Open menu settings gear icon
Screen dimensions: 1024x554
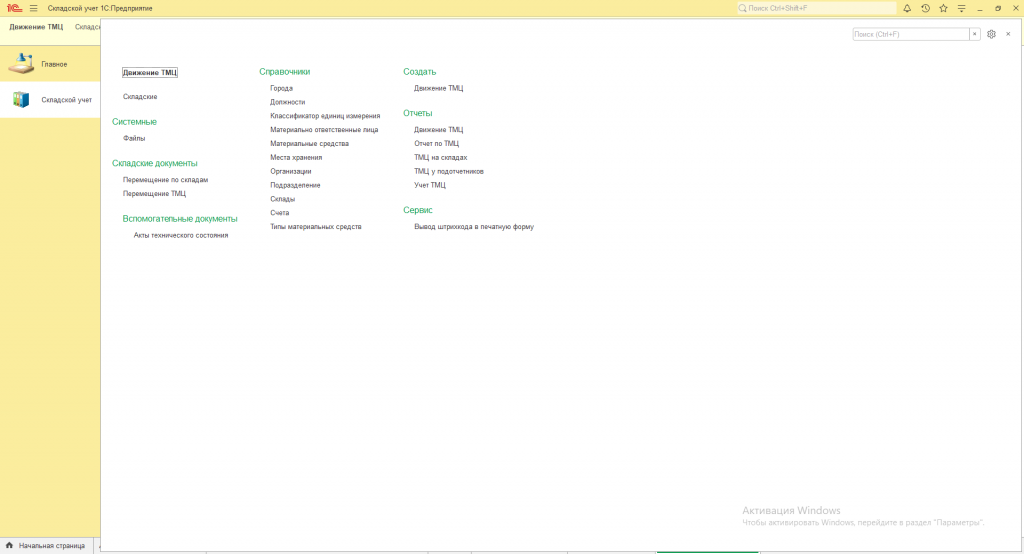click(x=991, y=34)
